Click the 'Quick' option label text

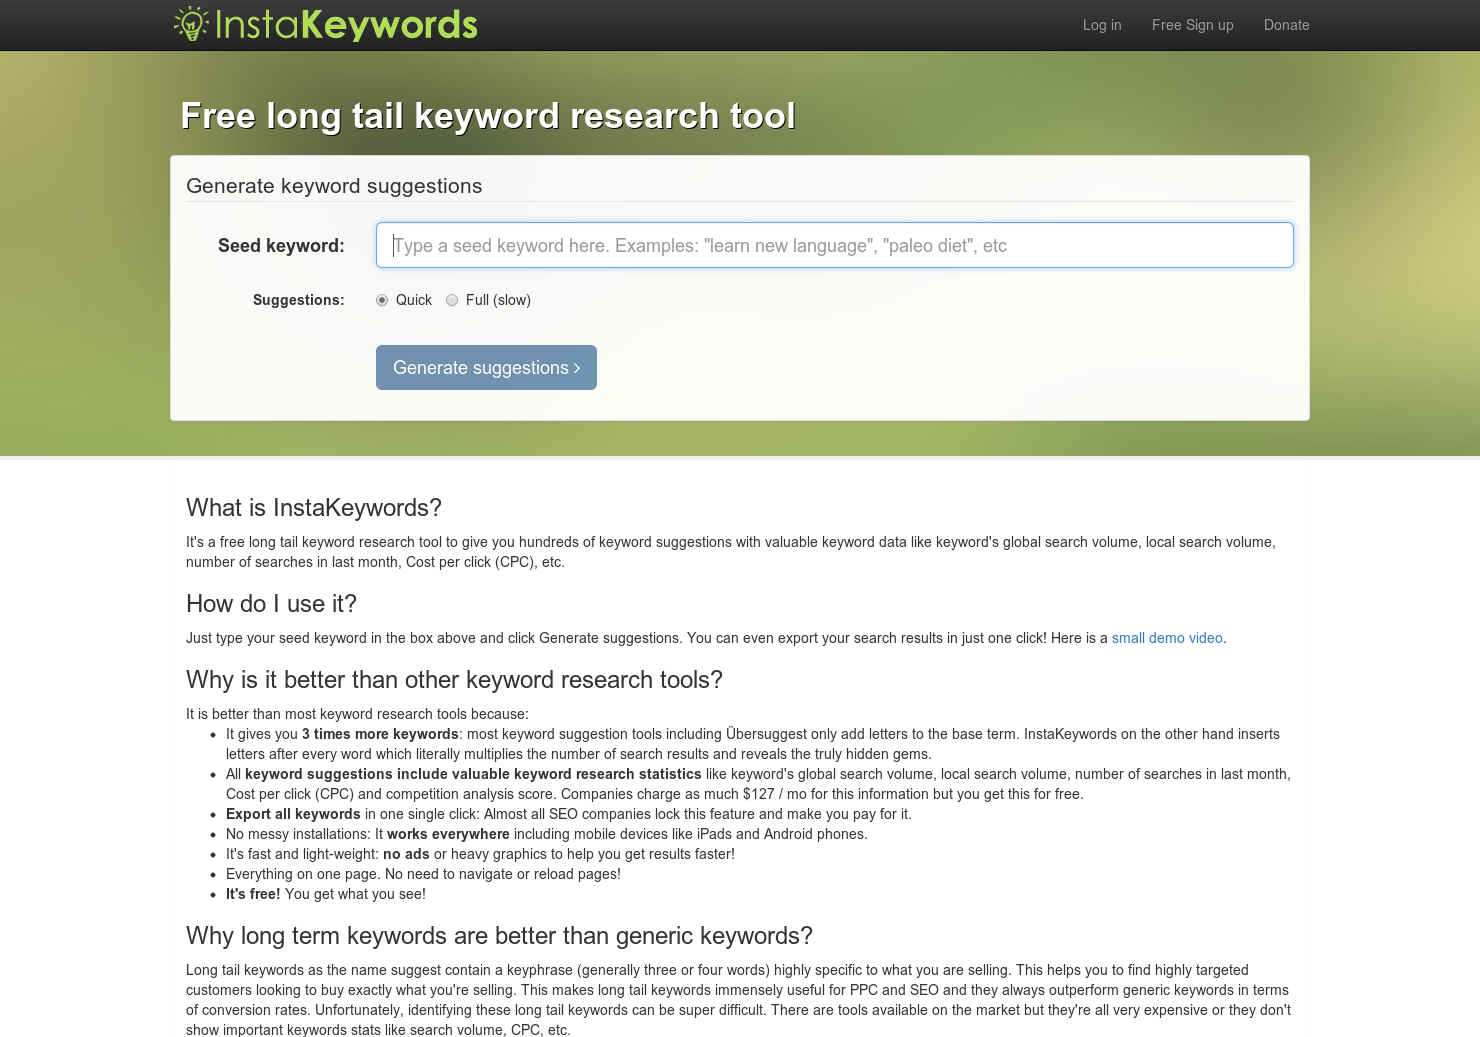[x=414, y=300]
